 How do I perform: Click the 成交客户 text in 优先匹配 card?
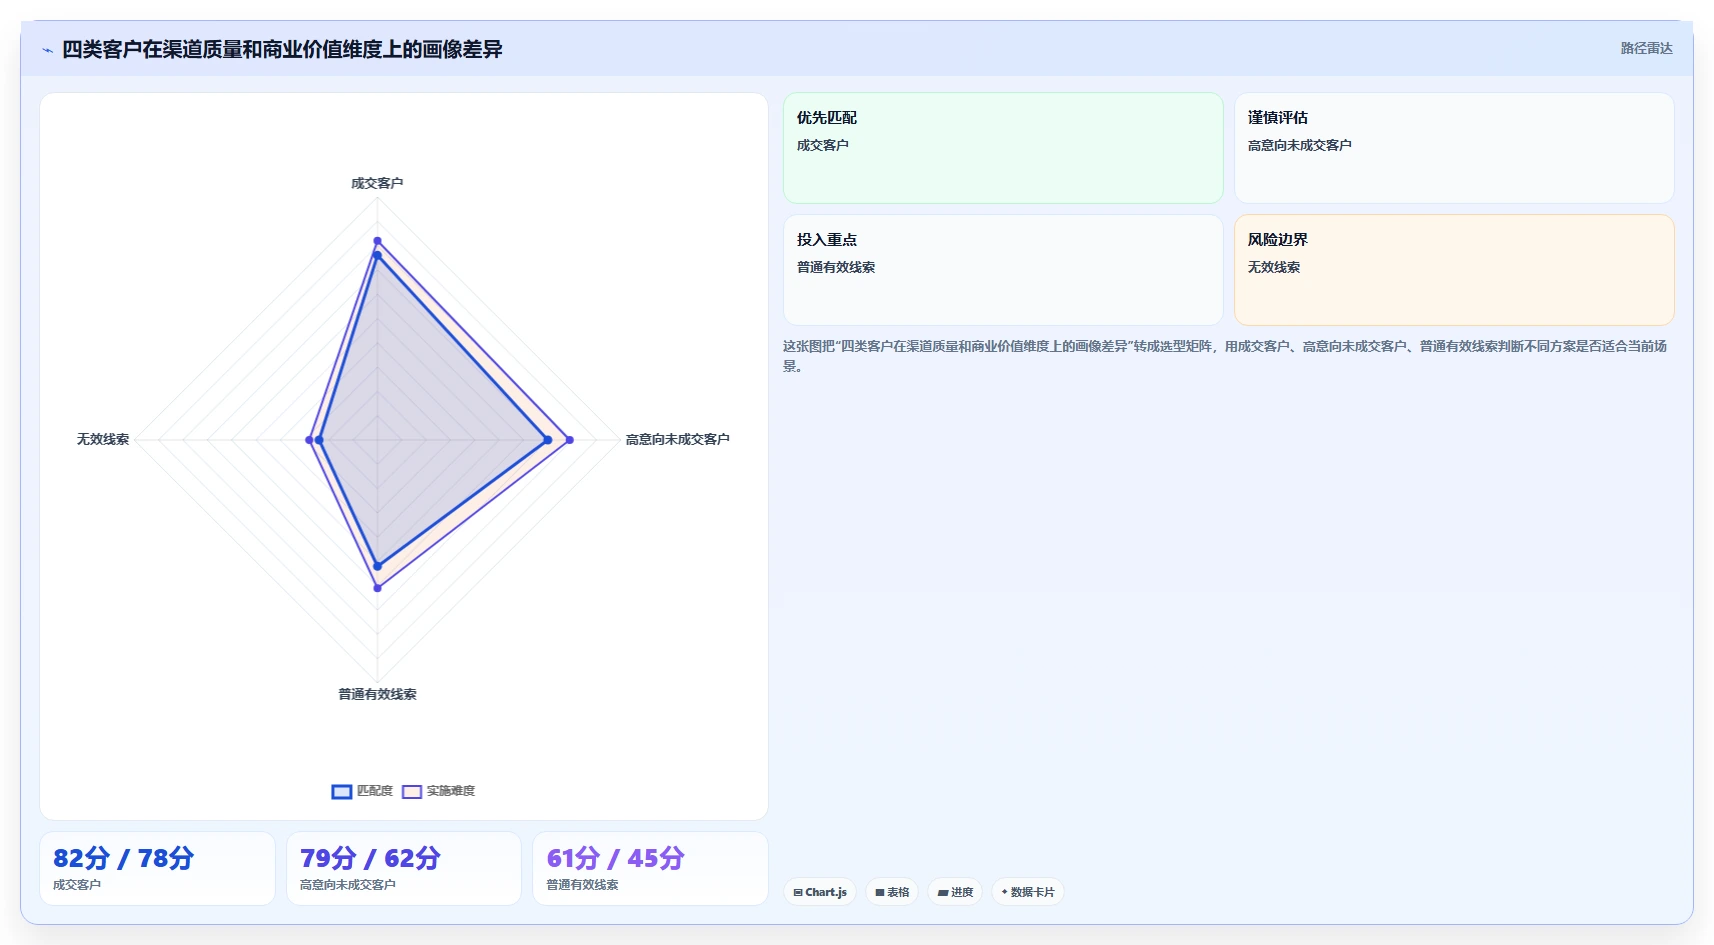(823, 145)
